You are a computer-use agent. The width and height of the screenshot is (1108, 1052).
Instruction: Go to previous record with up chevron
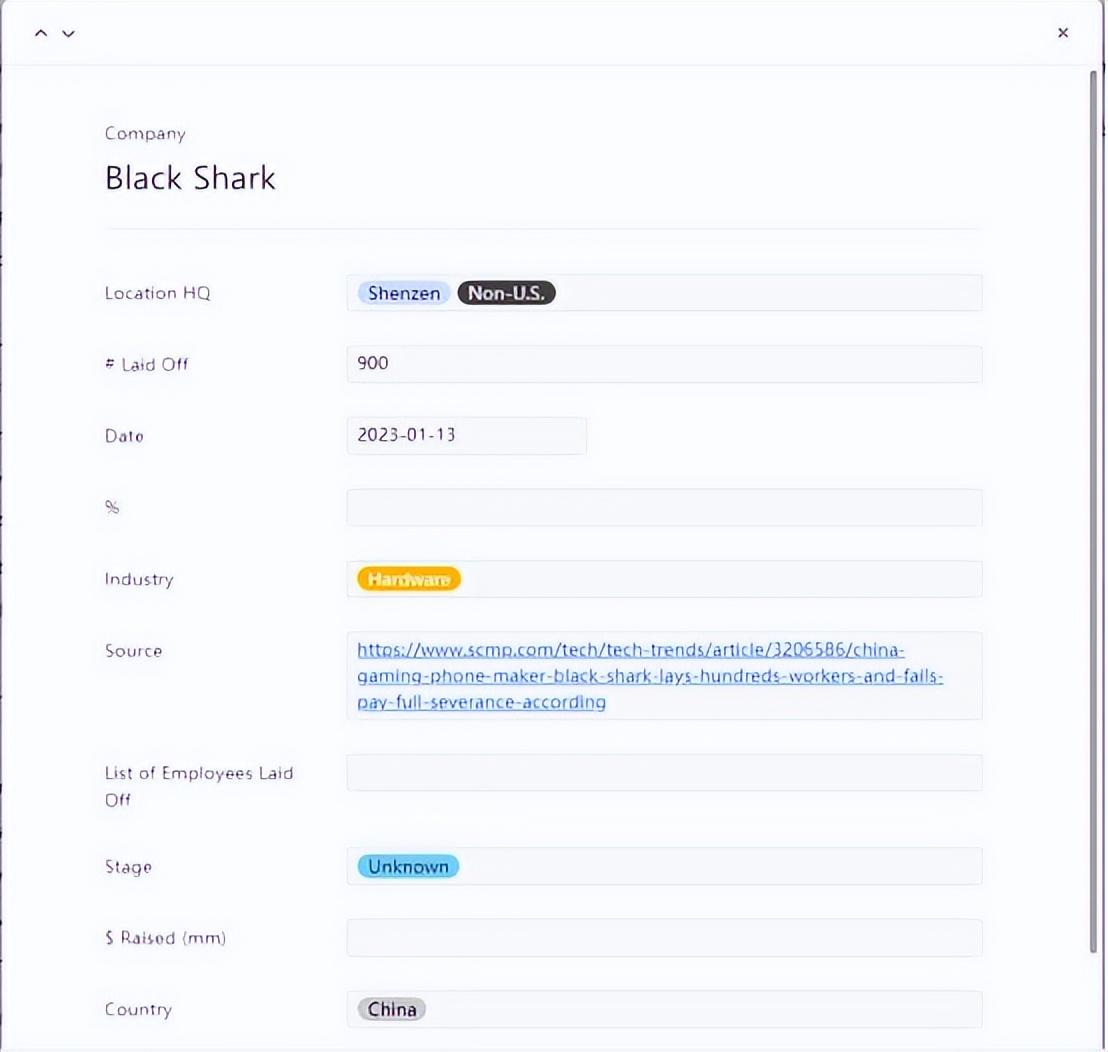[41, 33]
